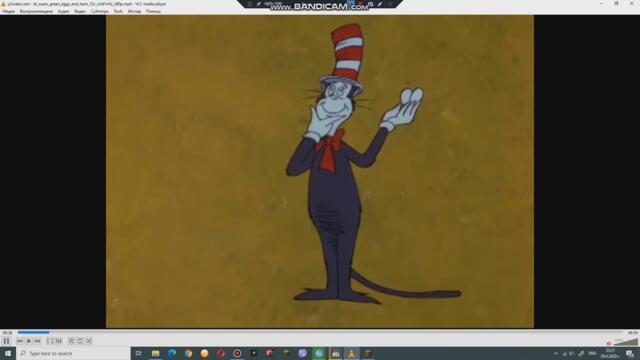
Task: Click the total duration time label
Action: [x=632, y=333]
